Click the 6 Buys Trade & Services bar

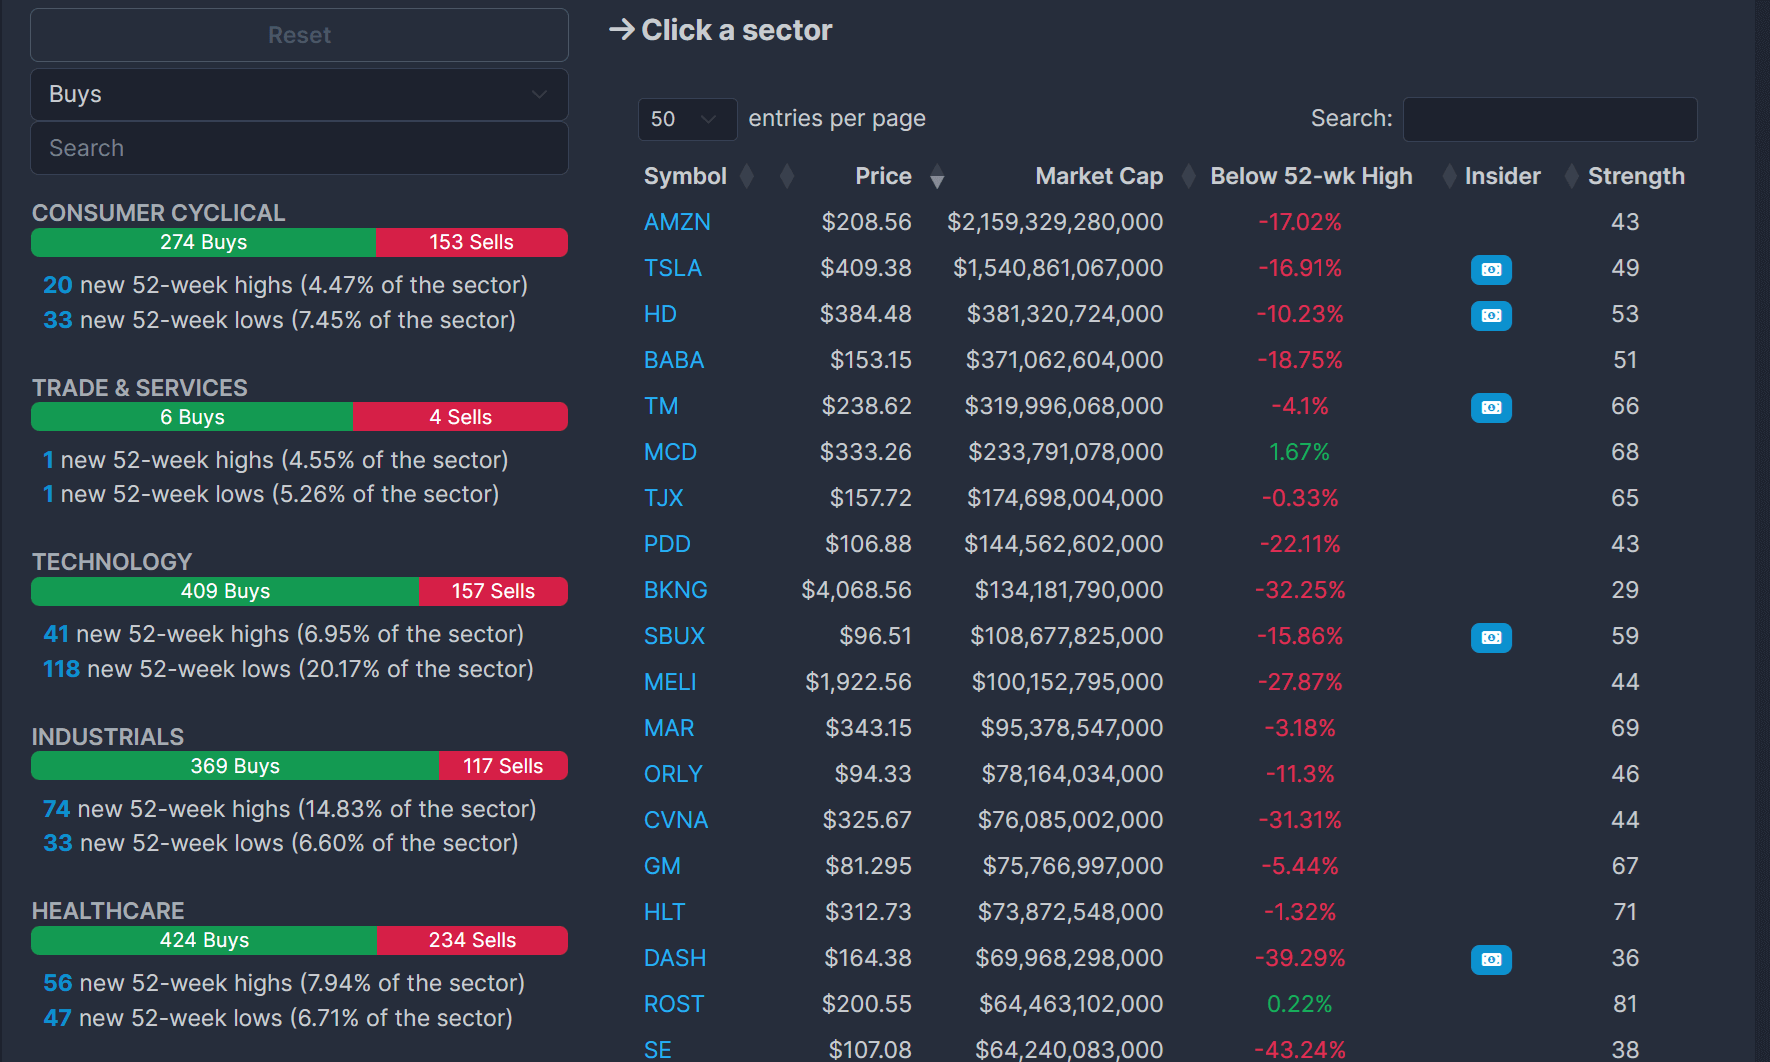(192, 417)
